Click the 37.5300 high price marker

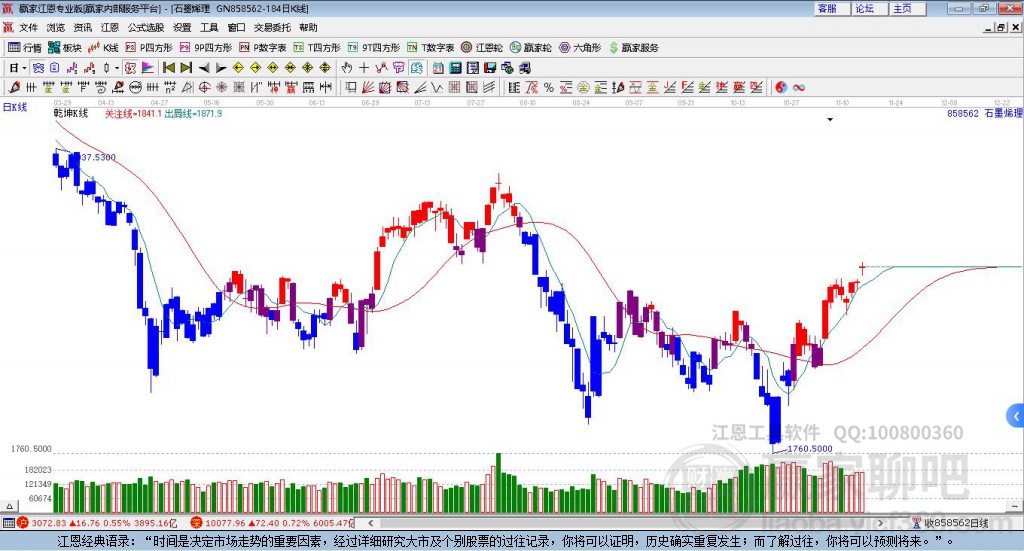(99, 157)
